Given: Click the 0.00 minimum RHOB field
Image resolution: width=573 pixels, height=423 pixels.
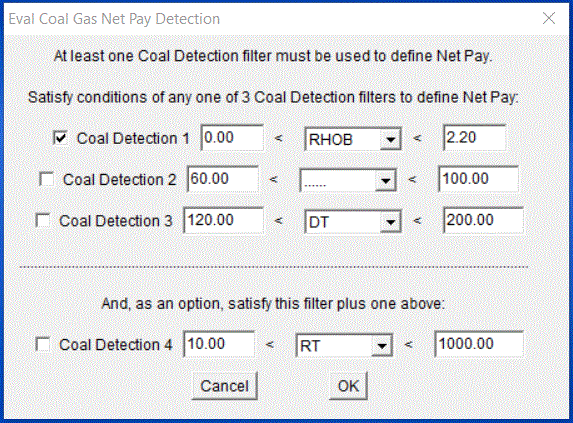Looking at the screenshot, I should click(x=232, y=138).
